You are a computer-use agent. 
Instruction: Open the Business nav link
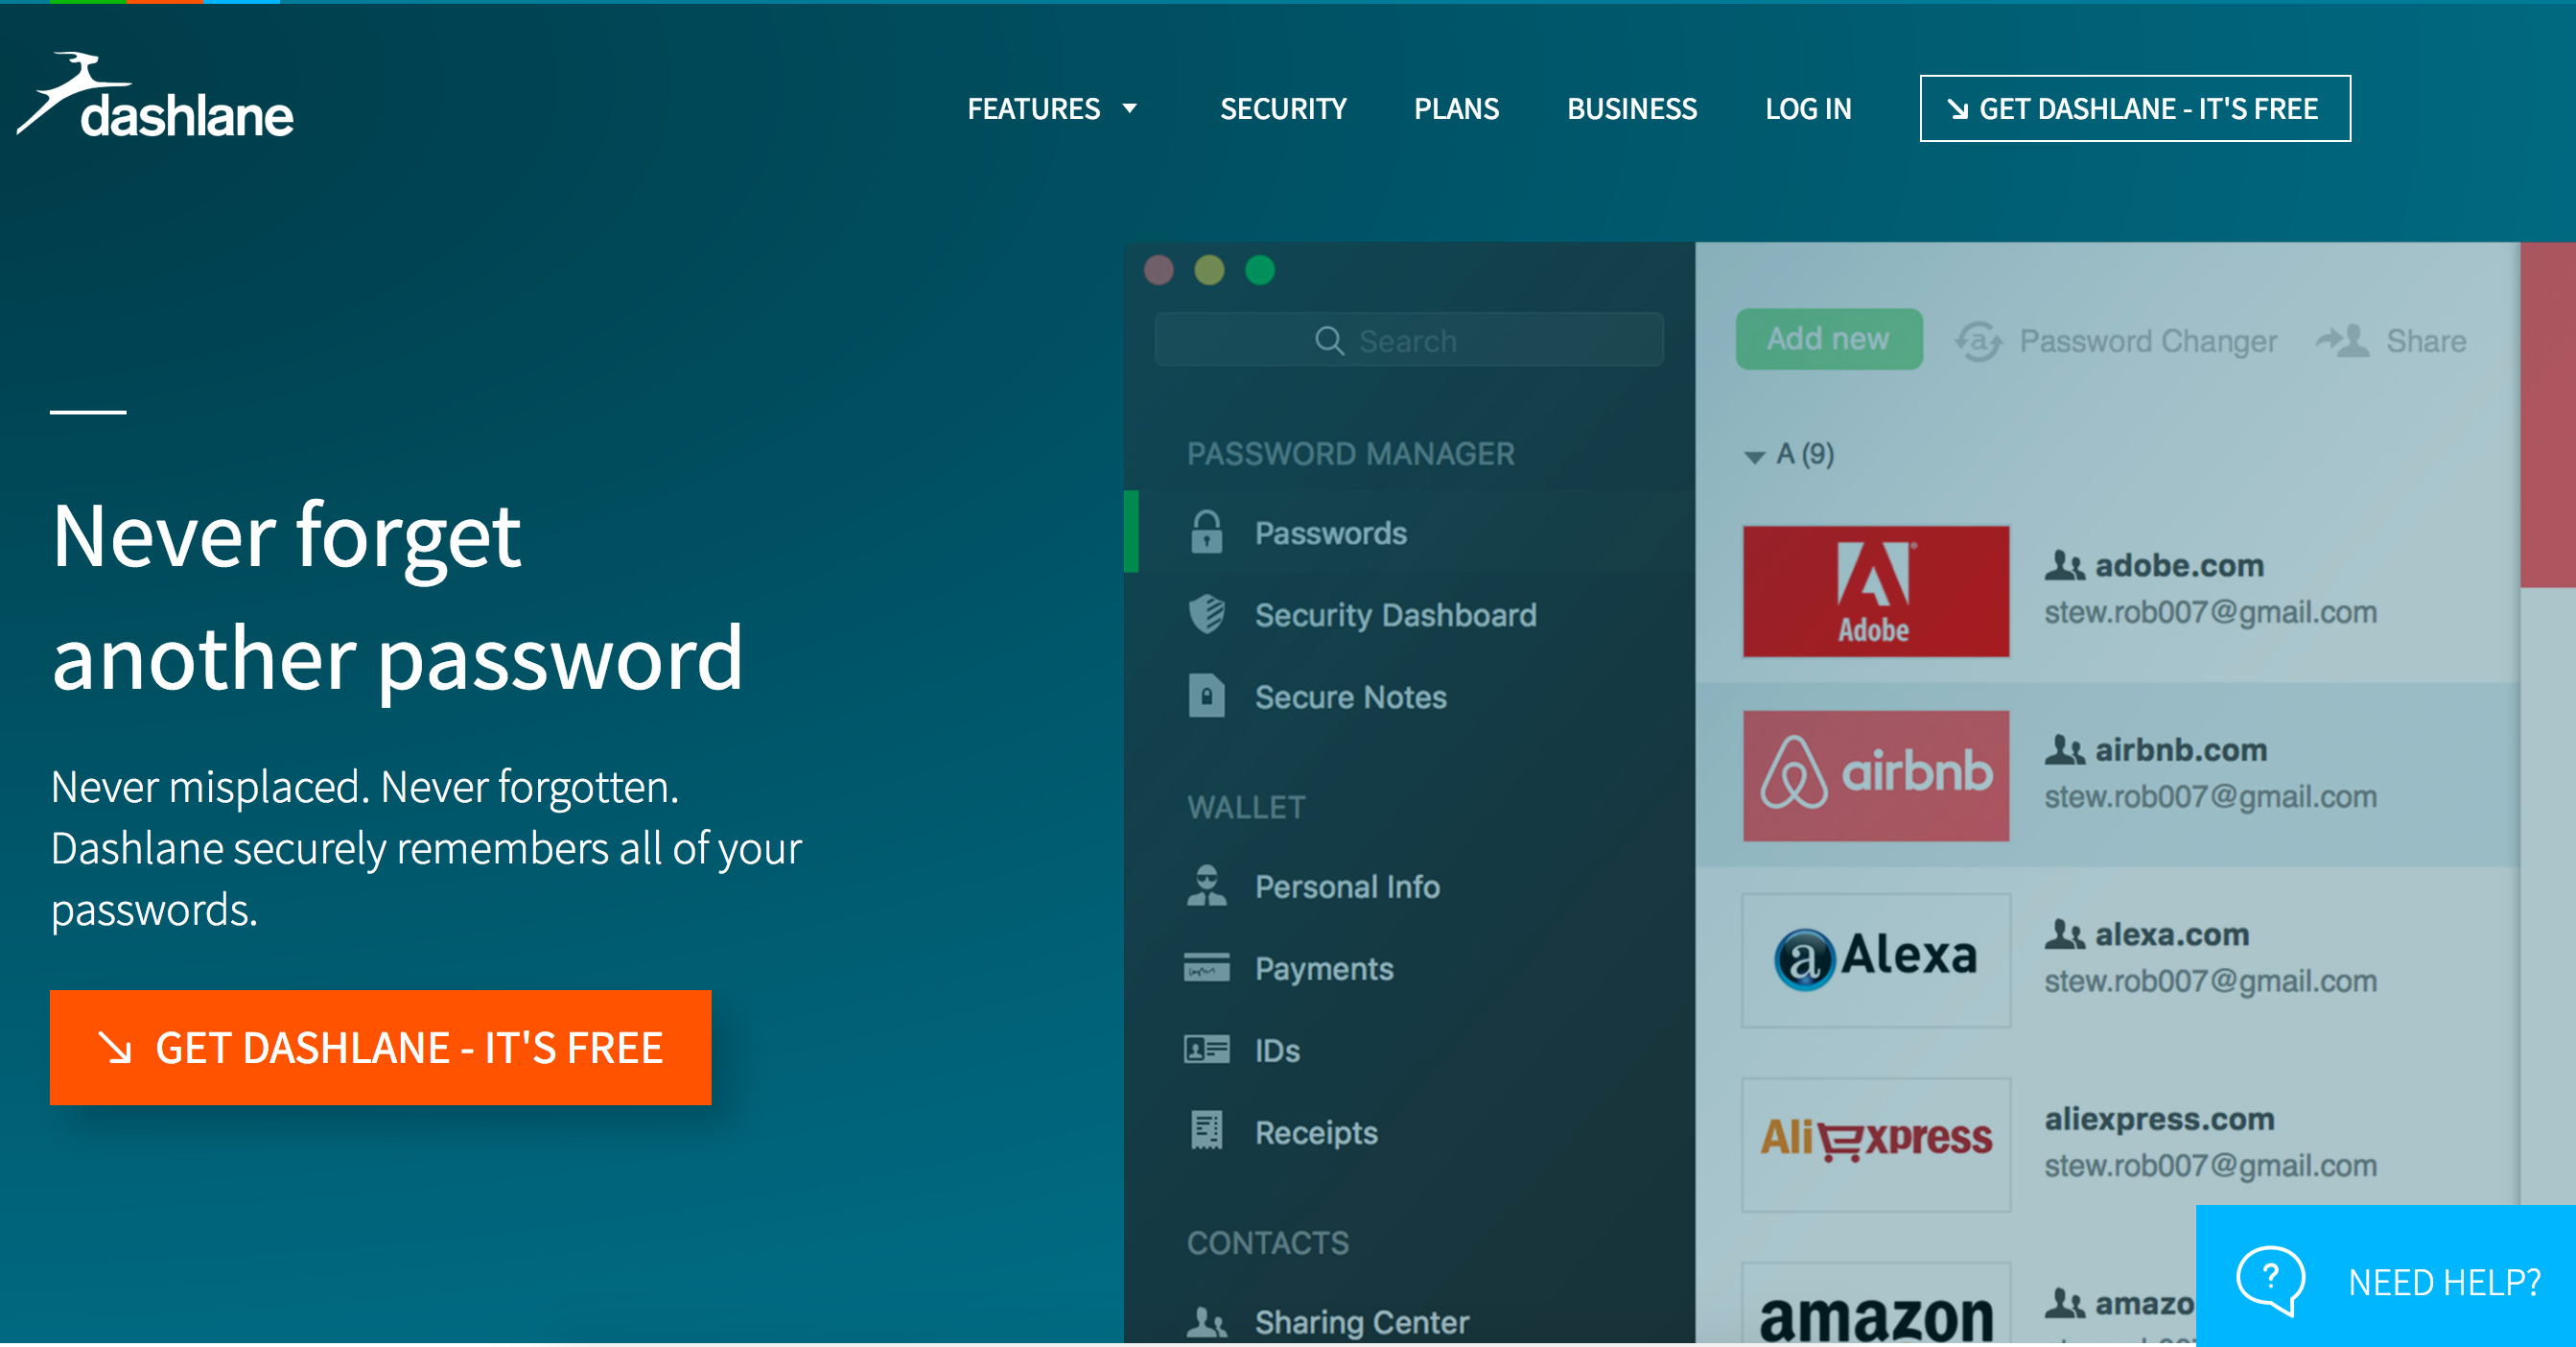(1631, 108)
